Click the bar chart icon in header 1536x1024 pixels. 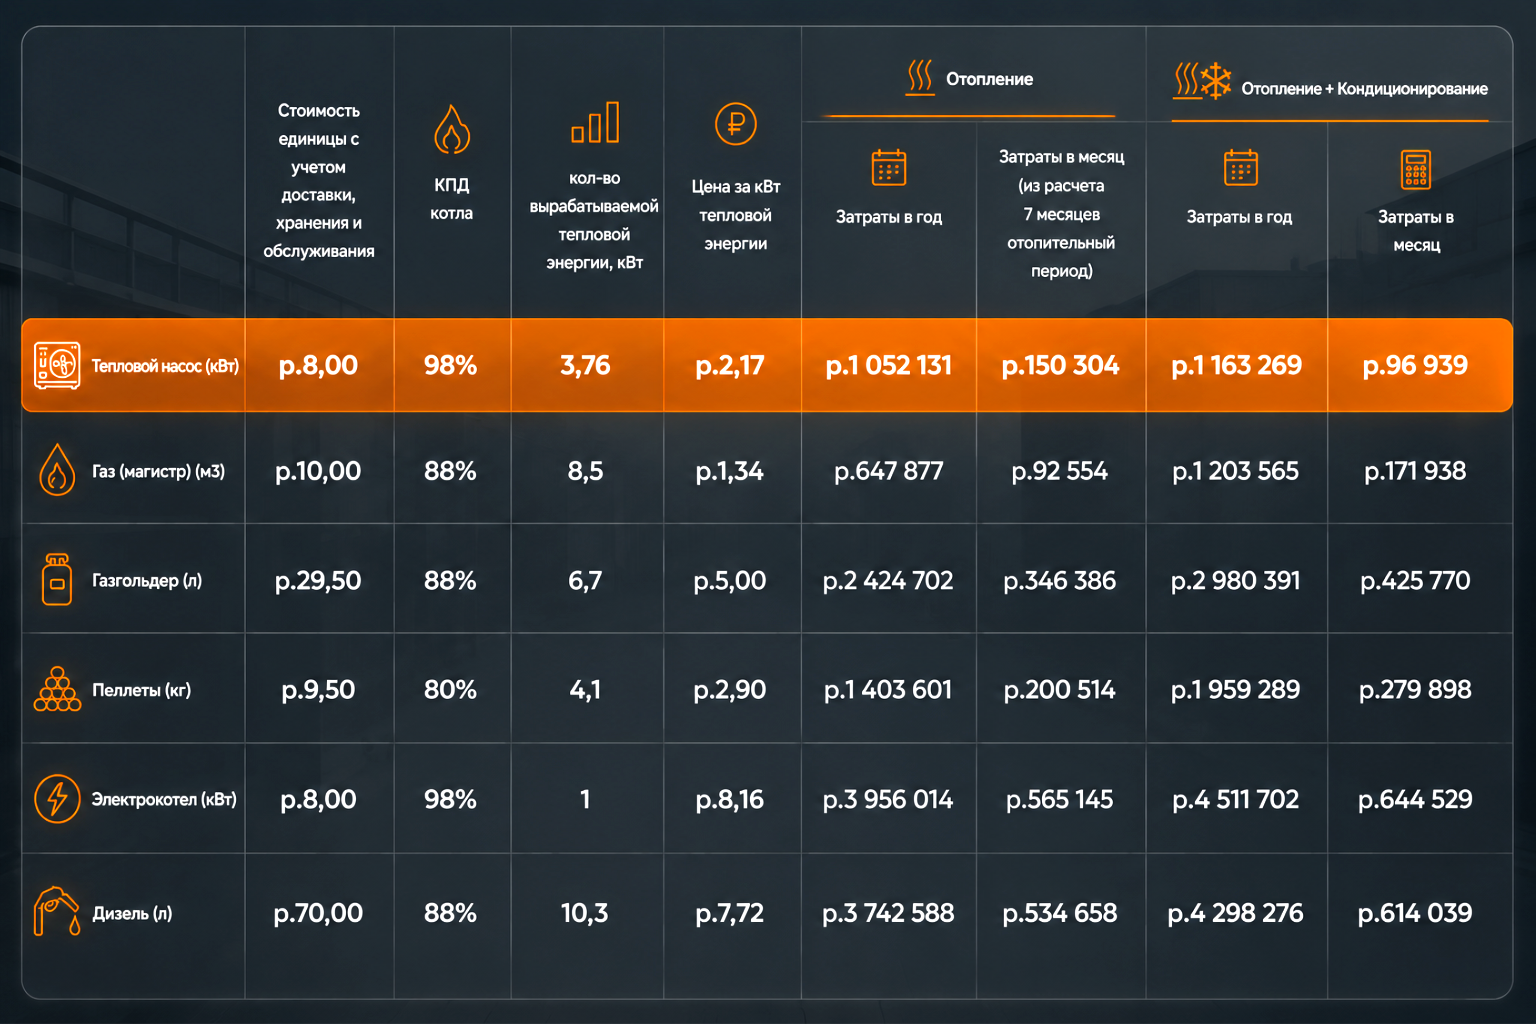(595, 122)
